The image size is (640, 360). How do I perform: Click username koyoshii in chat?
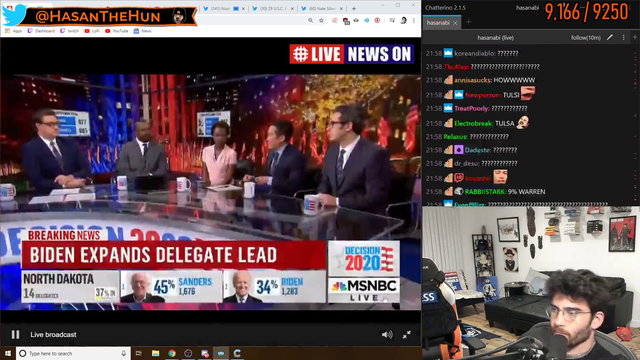click(x=478, y=178)
